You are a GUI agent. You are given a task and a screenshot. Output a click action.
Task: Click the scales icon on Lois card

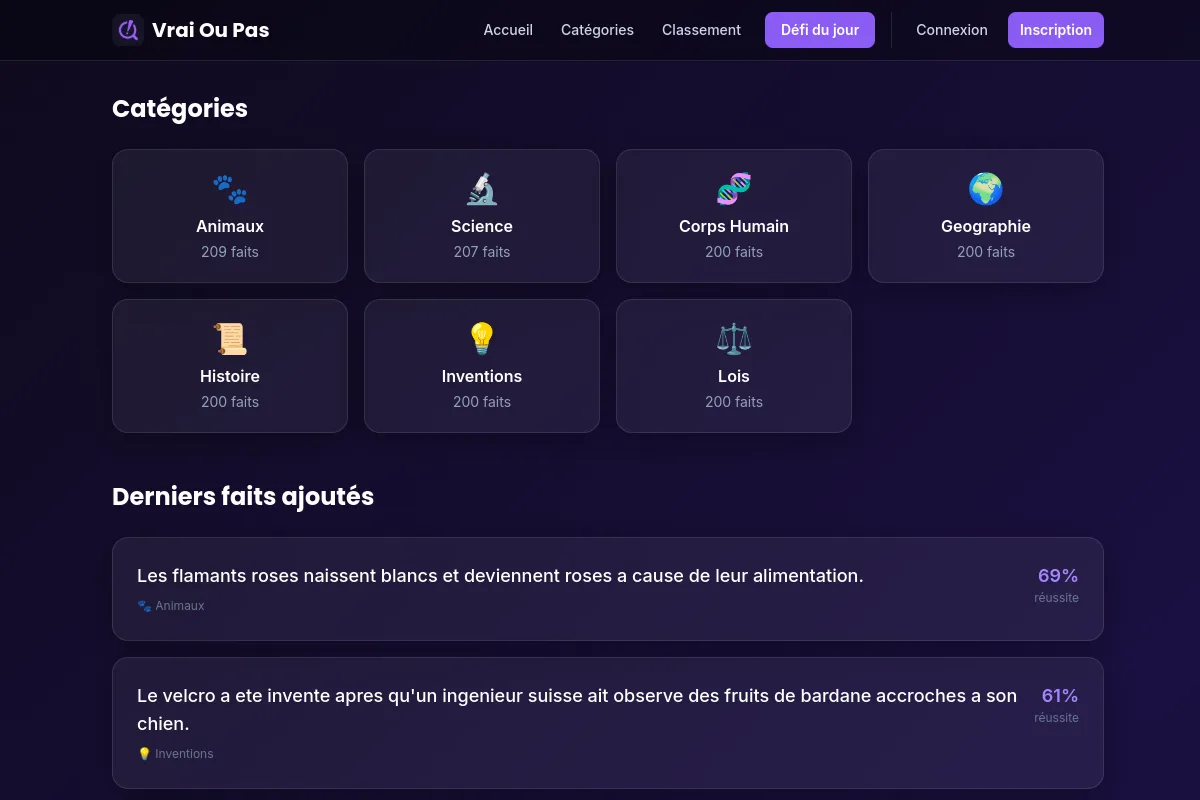click(734, 339)
